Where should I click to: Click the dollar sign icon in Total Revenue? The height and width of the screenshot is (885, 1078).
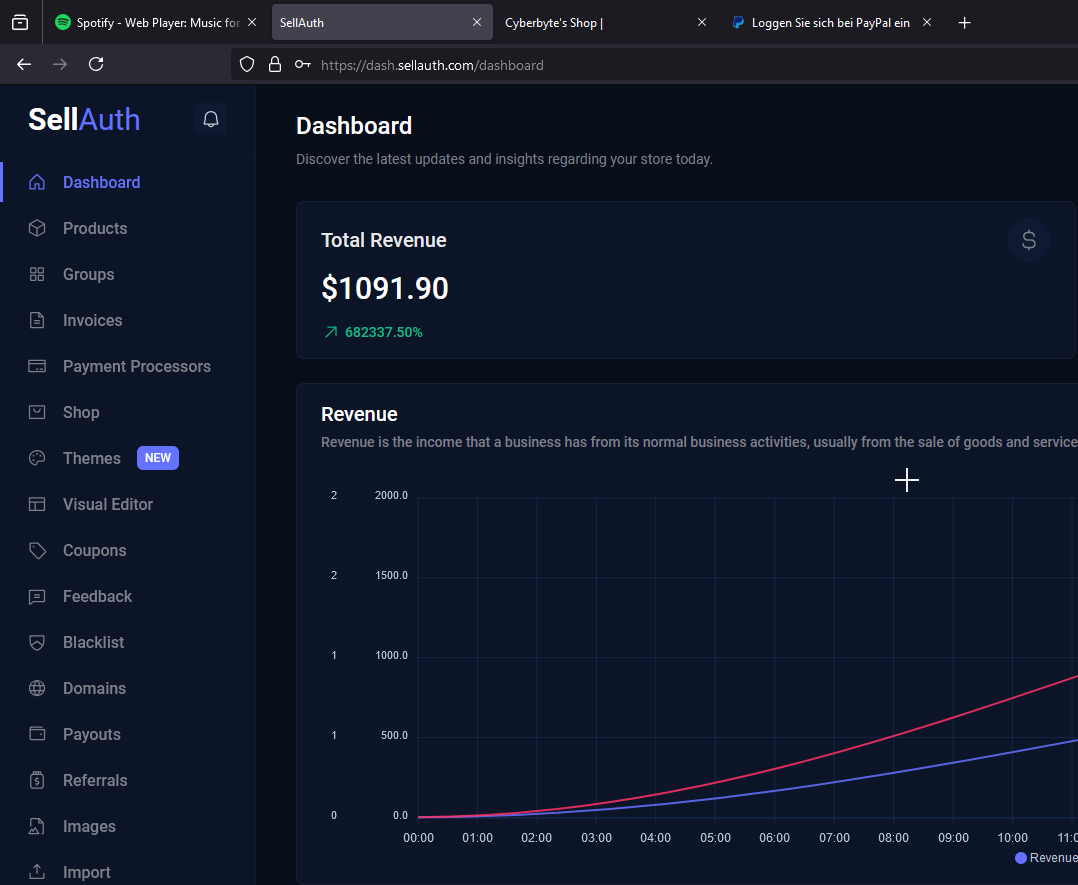(x=1028, y=240)
